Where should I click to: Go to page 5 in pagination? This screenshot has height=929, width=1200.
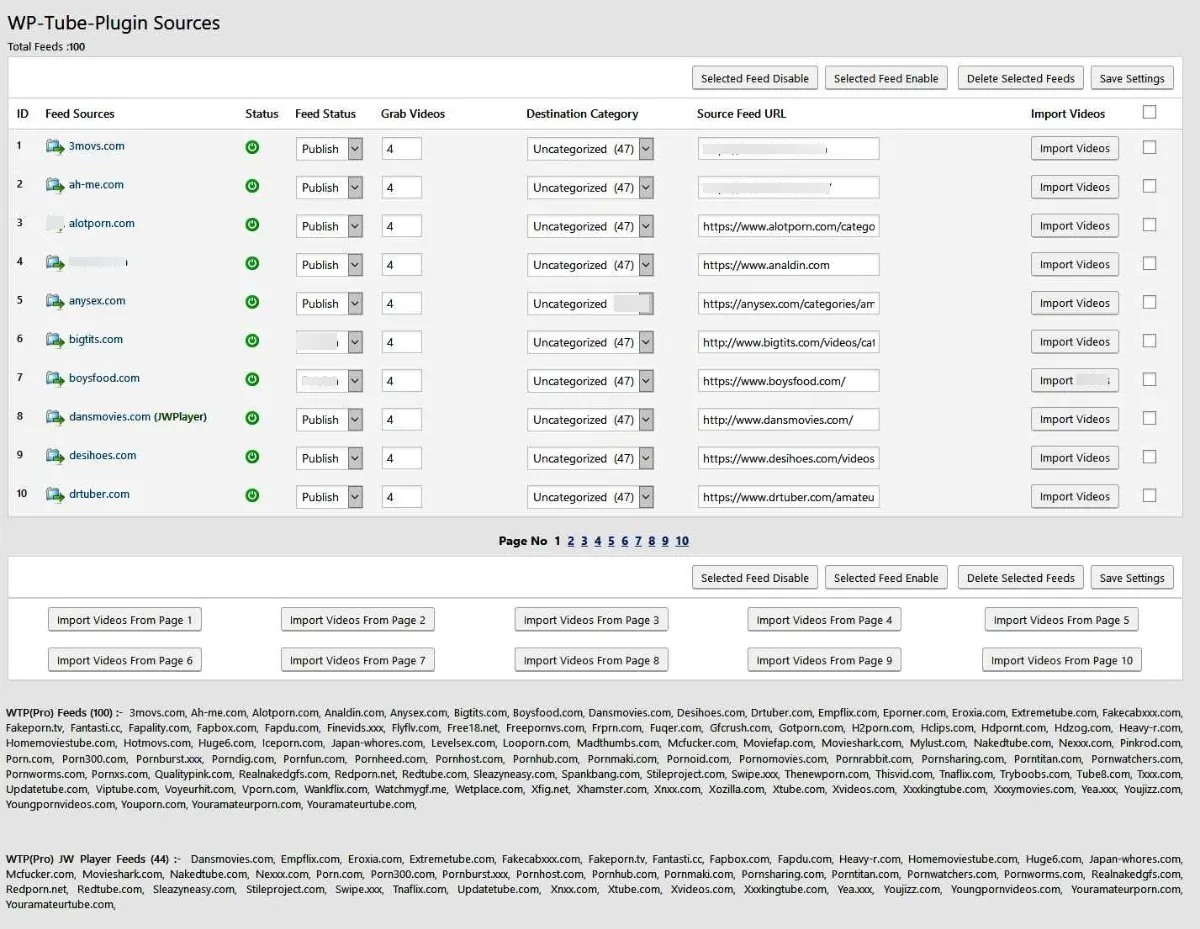611,541
